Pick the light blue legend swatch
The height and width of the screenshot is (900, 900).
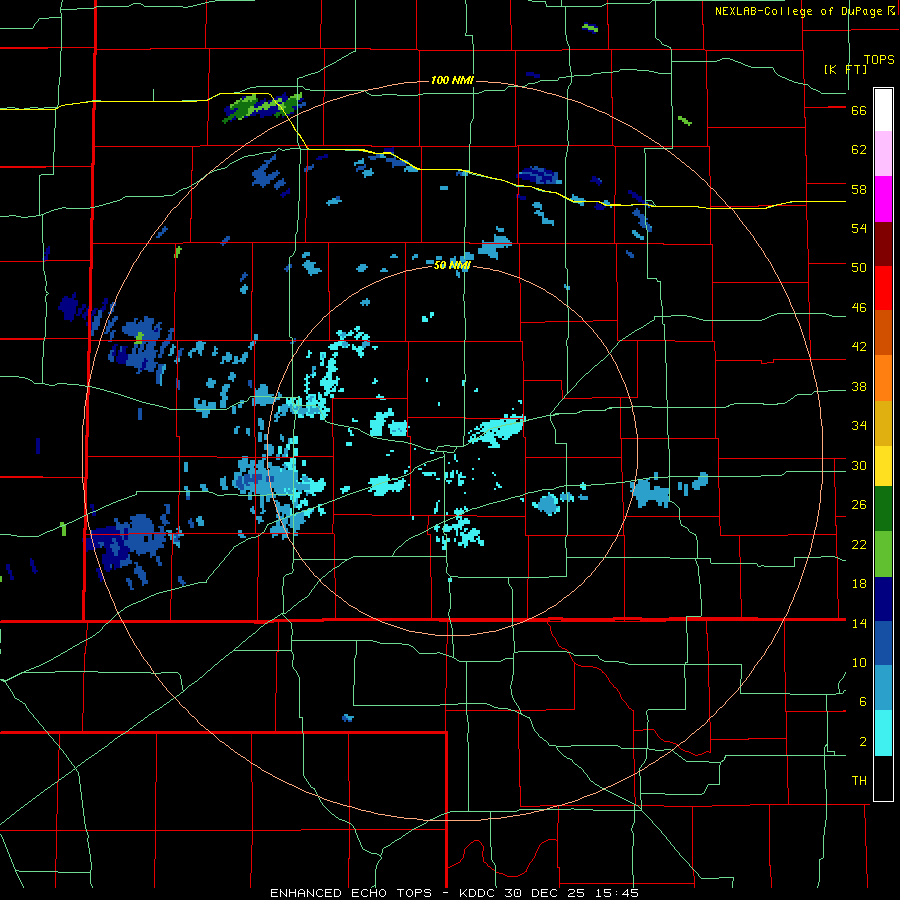[x=883, y=688]
